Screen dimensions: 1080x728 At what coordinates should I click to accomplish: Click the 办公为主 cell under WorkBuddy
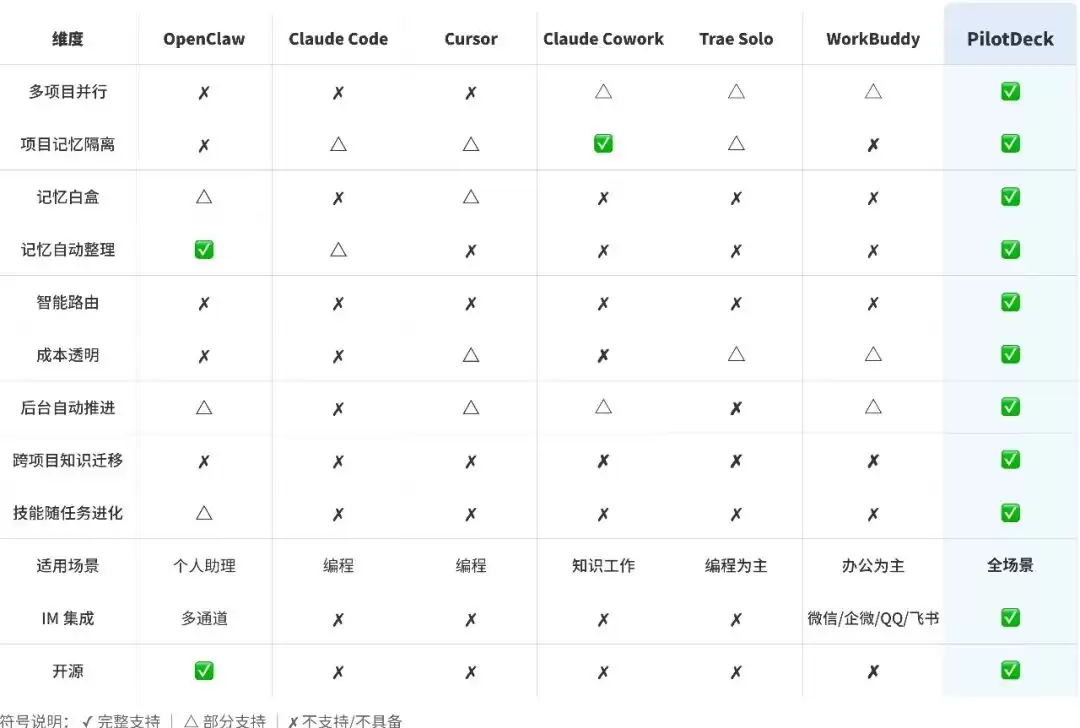tap(873, 565)
